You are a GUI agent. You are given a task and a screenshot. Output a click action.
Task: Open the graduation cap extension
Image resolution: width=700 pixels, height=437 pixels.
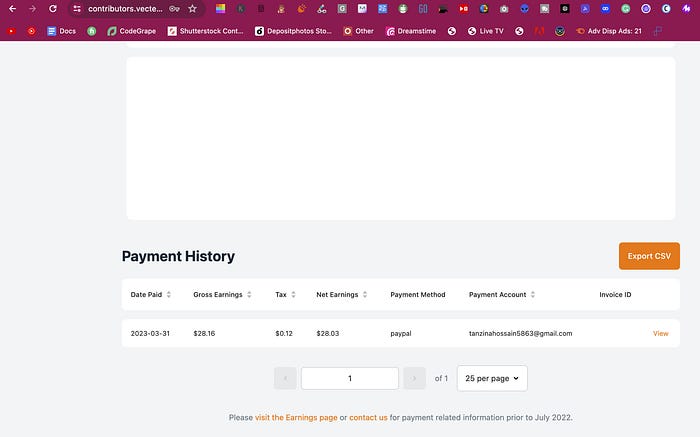(x=443, y=8)
